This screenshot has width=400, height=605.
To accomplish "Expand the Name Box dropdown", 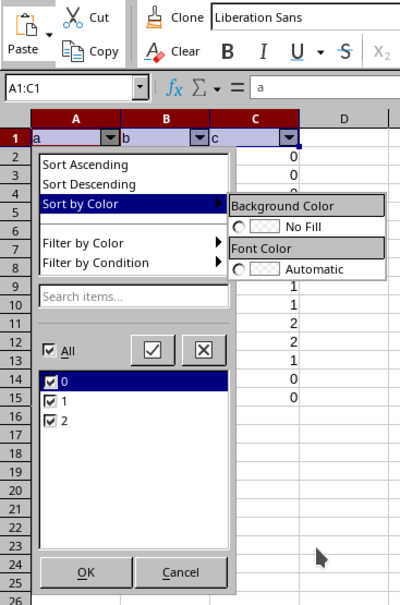I will 140,88.
